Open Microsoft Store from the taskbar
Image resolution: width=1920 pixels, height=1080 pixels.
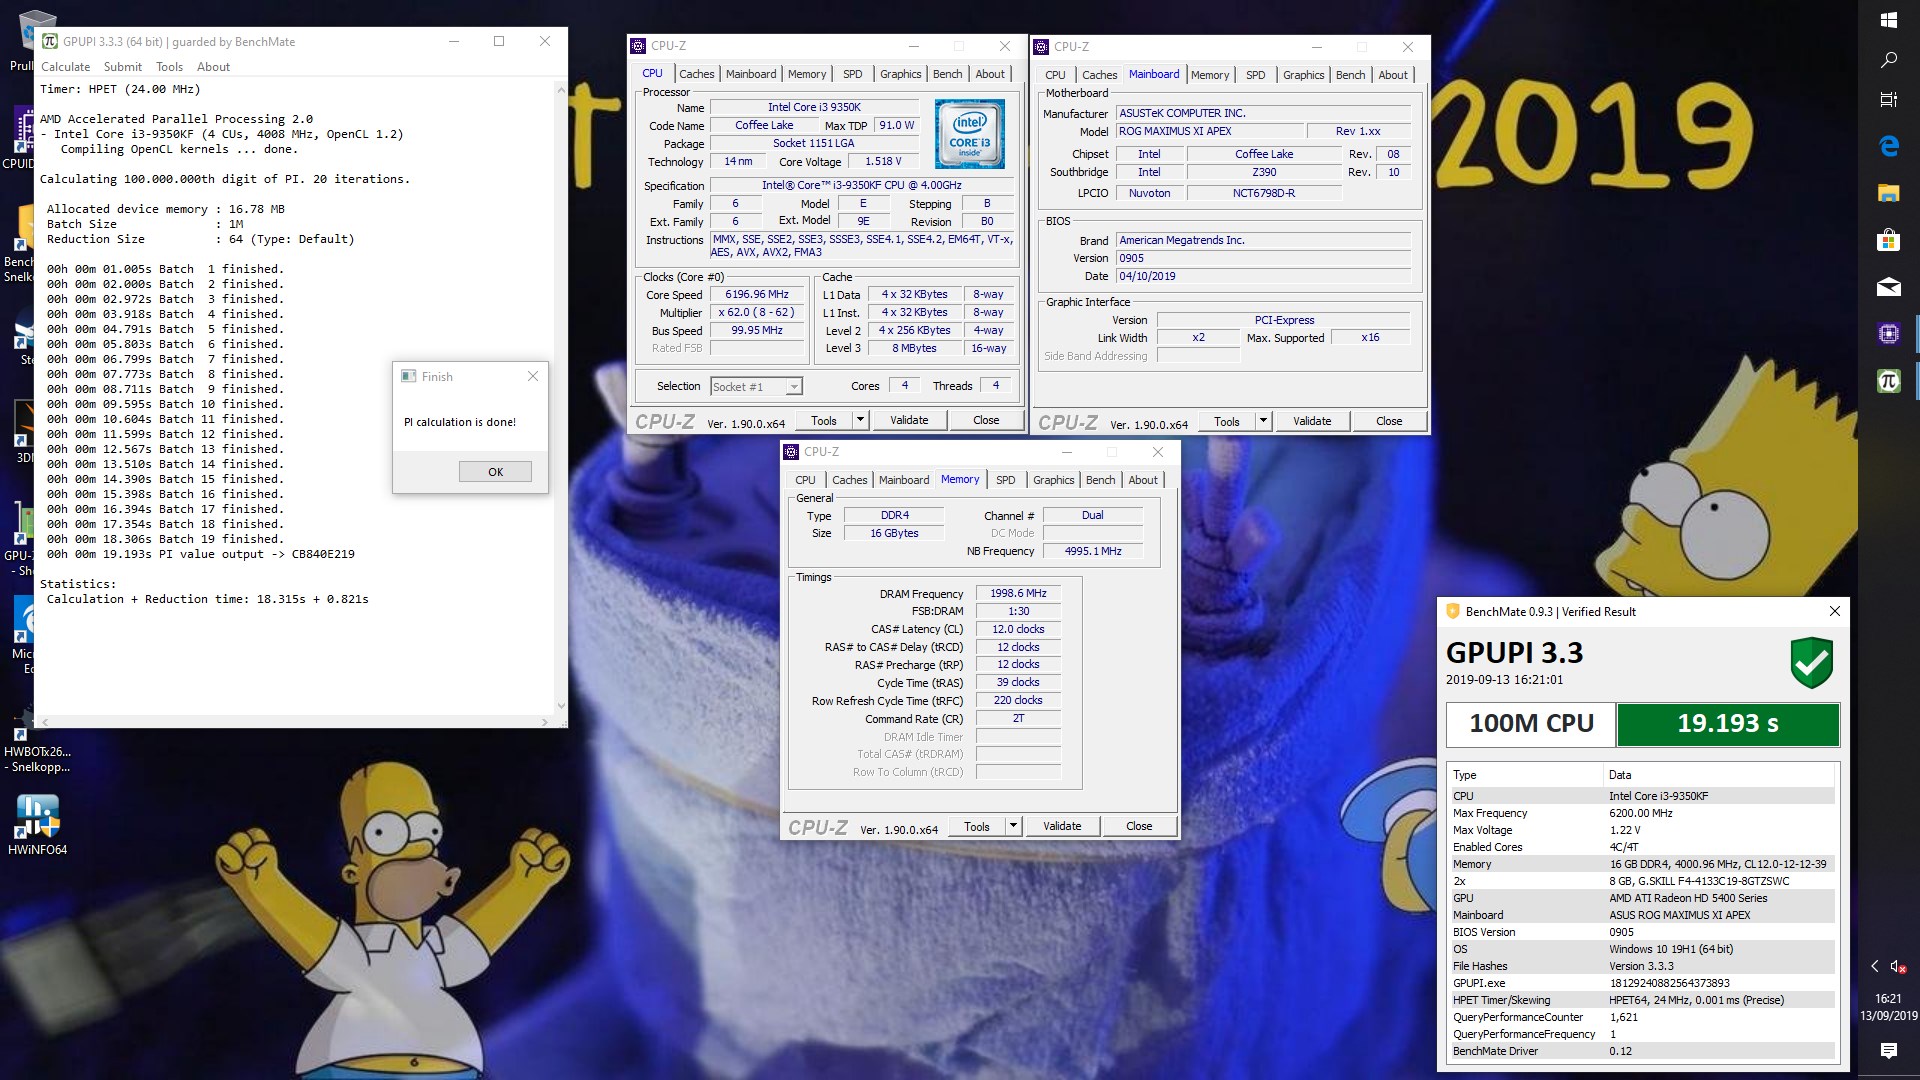click(1888, 240)
